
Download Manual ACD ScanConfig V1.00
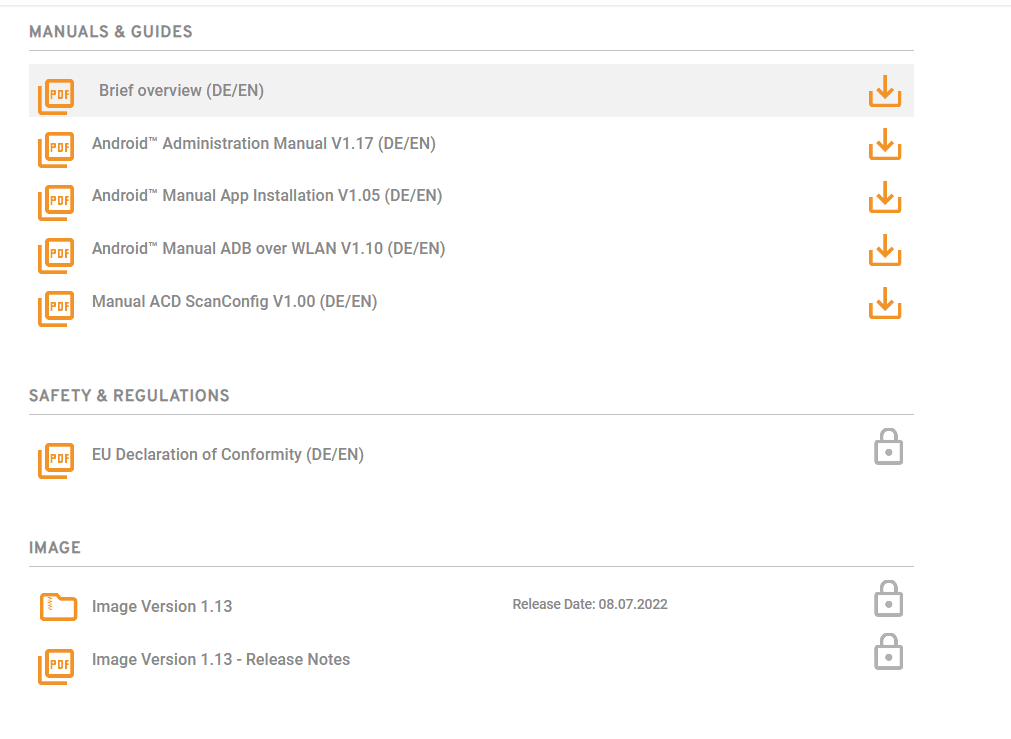[x=885, y=302]
